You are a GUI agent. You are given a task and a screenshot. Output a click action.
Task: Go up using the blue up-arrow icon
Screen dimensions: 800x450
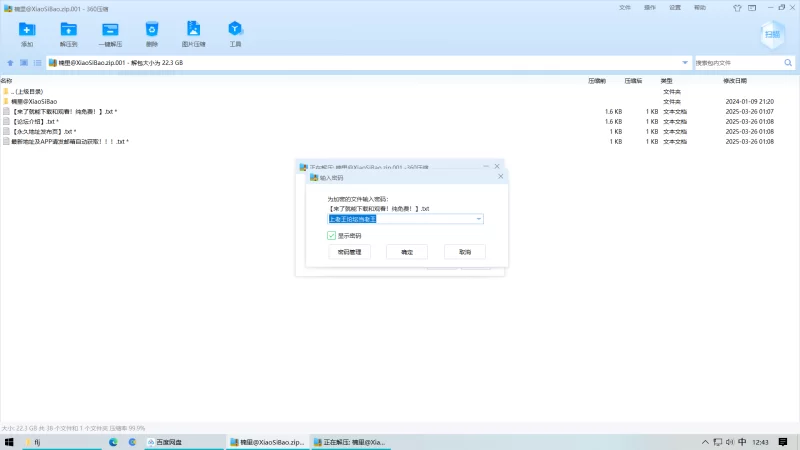tap(10, 63)
